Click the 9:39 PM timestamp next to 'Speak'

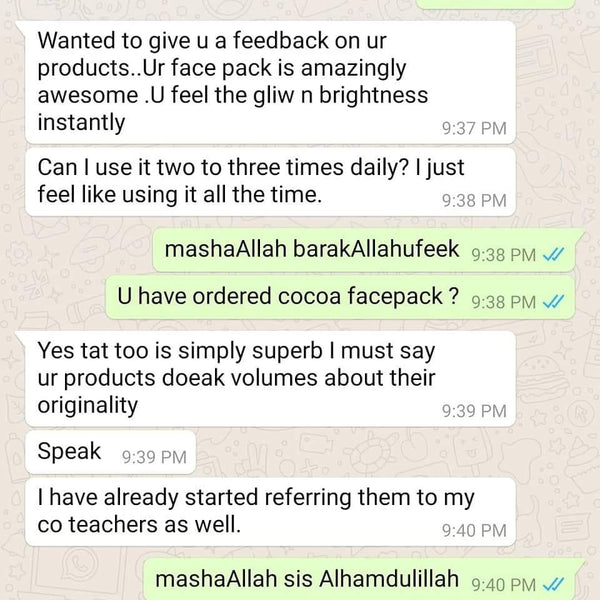154,457
